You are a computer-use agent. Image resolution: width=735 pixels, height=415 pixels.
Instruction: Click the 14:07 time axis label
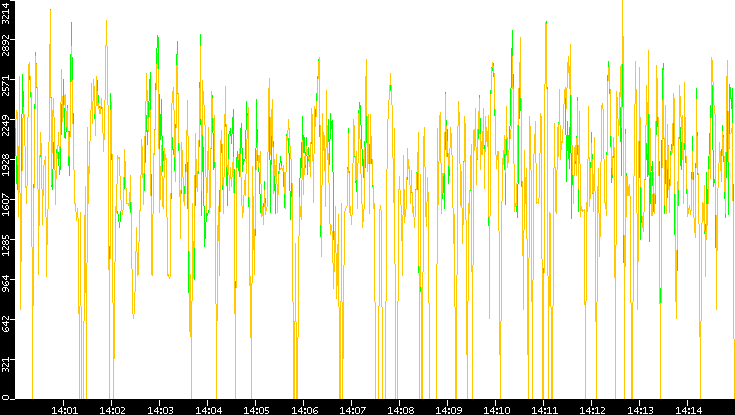coord(352,410)
